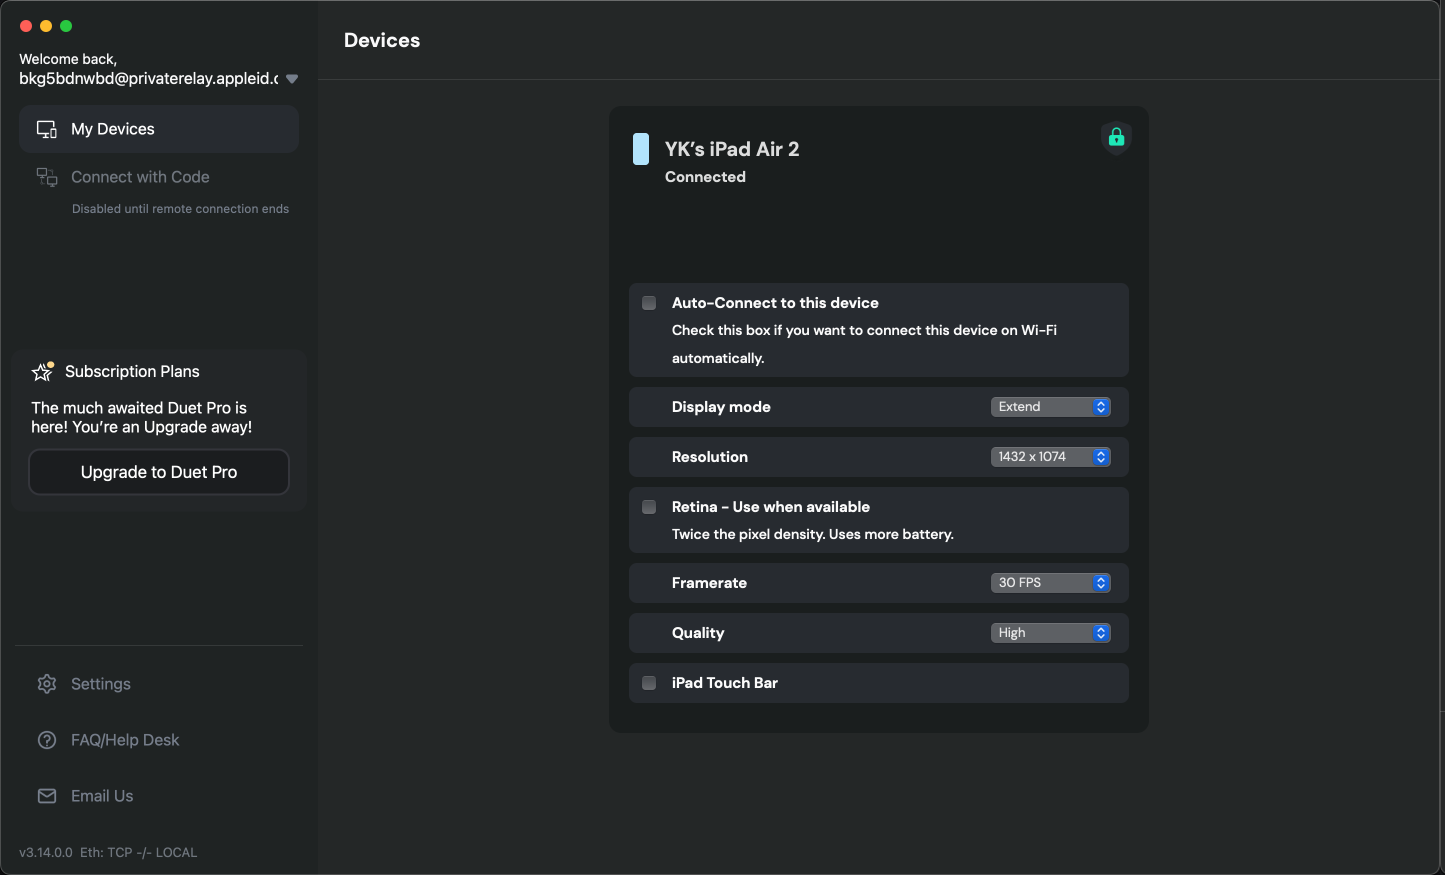Screen dimensions: 1445x875
Task: Open the Quality High dropdown
Action: [x=1051, y=633]
